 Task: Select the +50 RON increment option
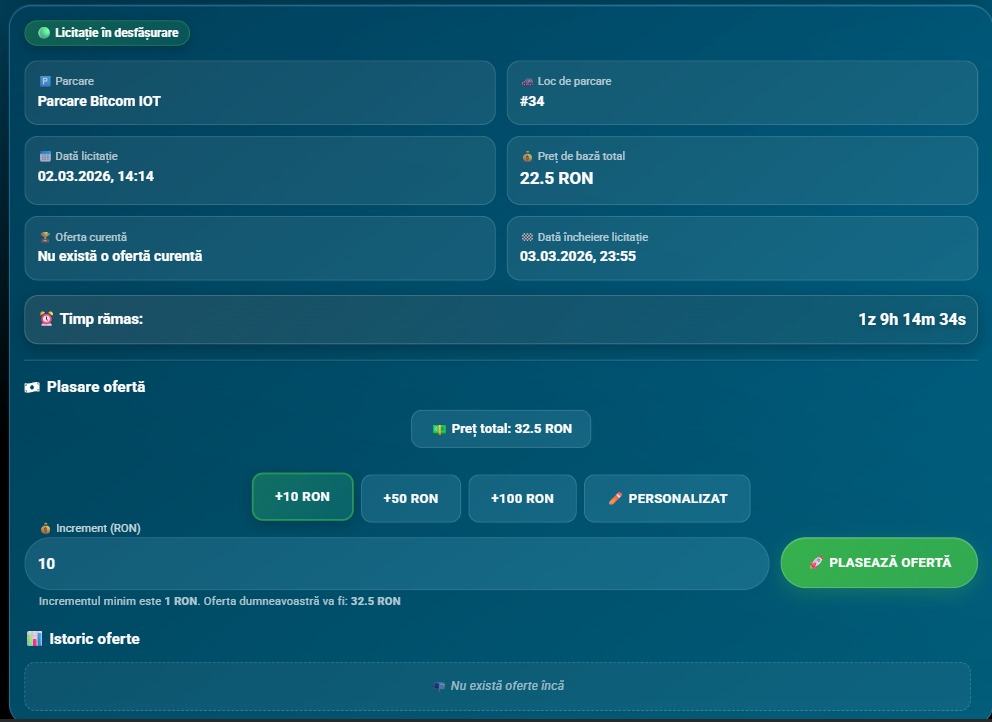coord(410,498)
